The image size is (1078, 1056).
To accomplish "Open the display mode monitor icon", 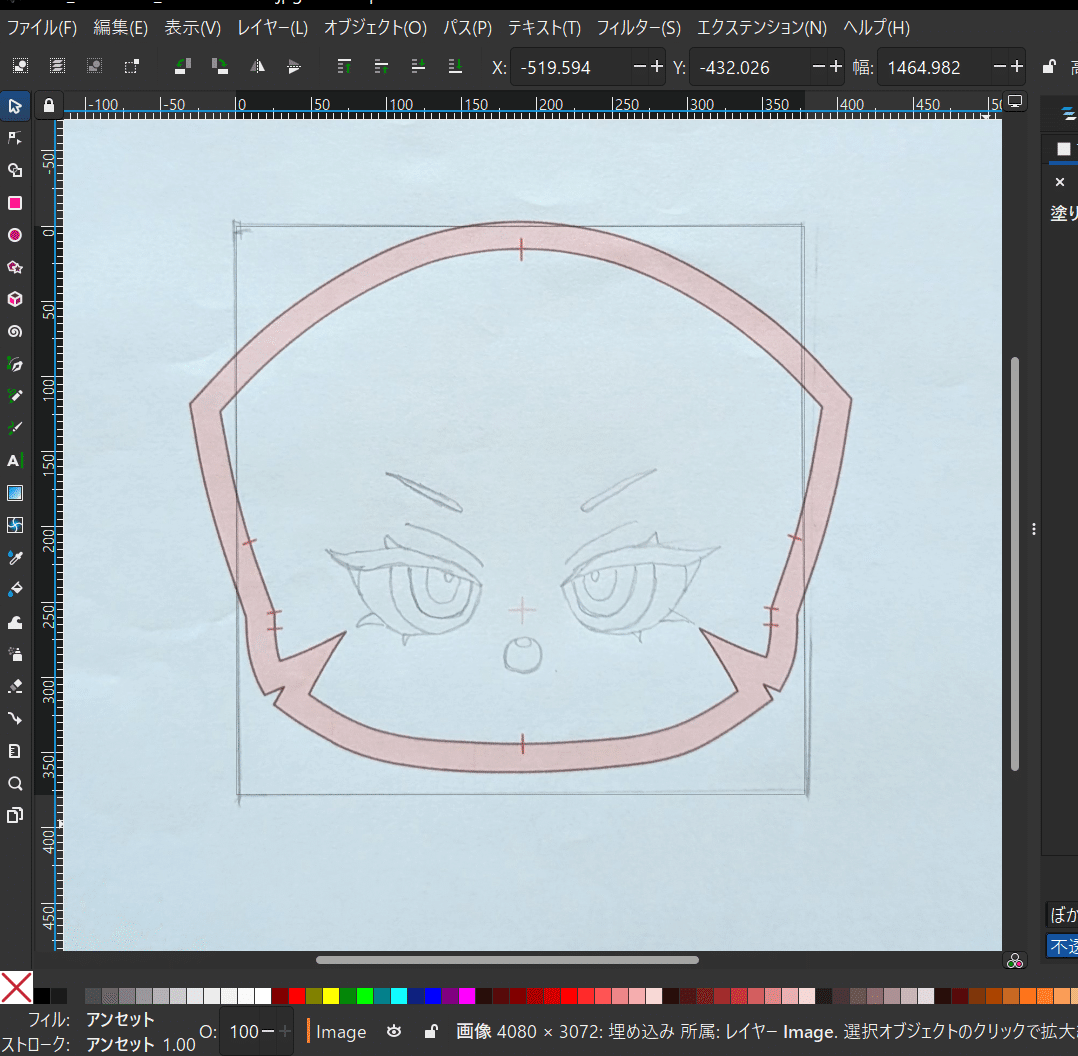I will 1015,102.
